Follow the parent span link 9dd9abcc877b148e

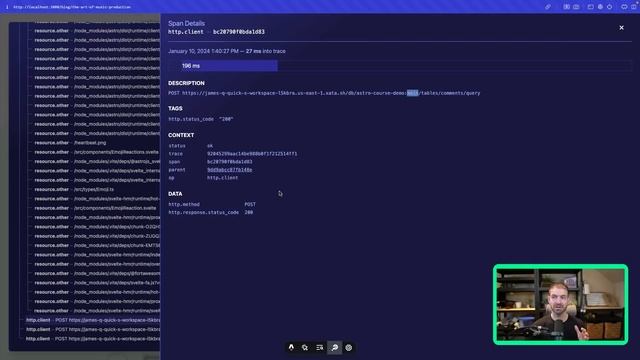(229, 170)
